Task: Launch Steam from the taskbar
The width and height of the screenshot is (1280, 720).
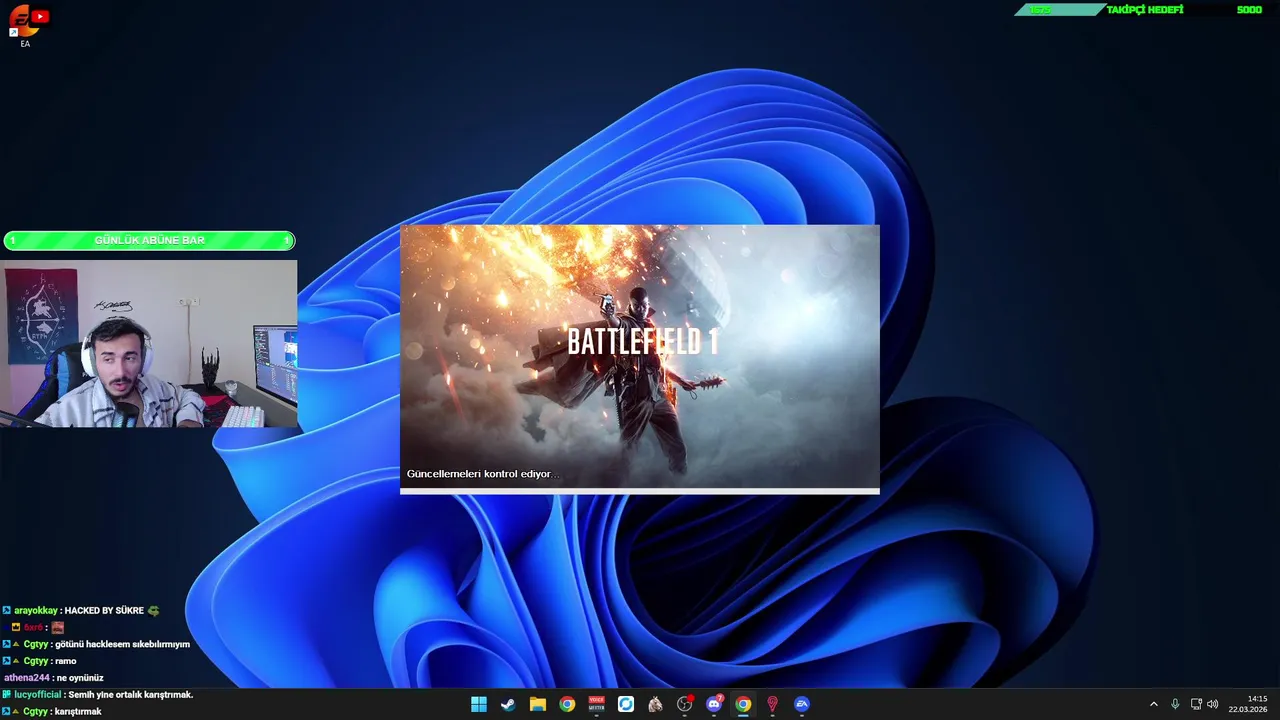Action: pyautogui.click(x=508, y=704)
